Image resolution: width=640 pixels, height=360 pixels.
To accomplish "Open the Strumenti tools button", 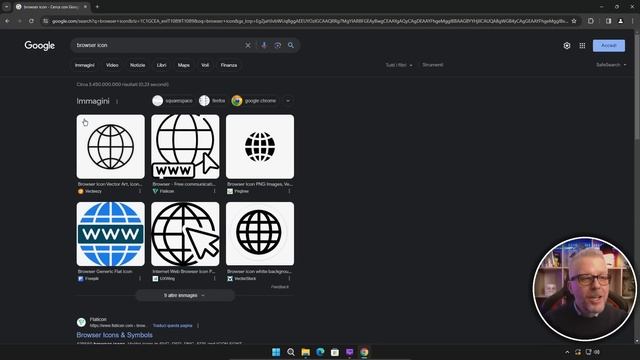I will 433,65.
